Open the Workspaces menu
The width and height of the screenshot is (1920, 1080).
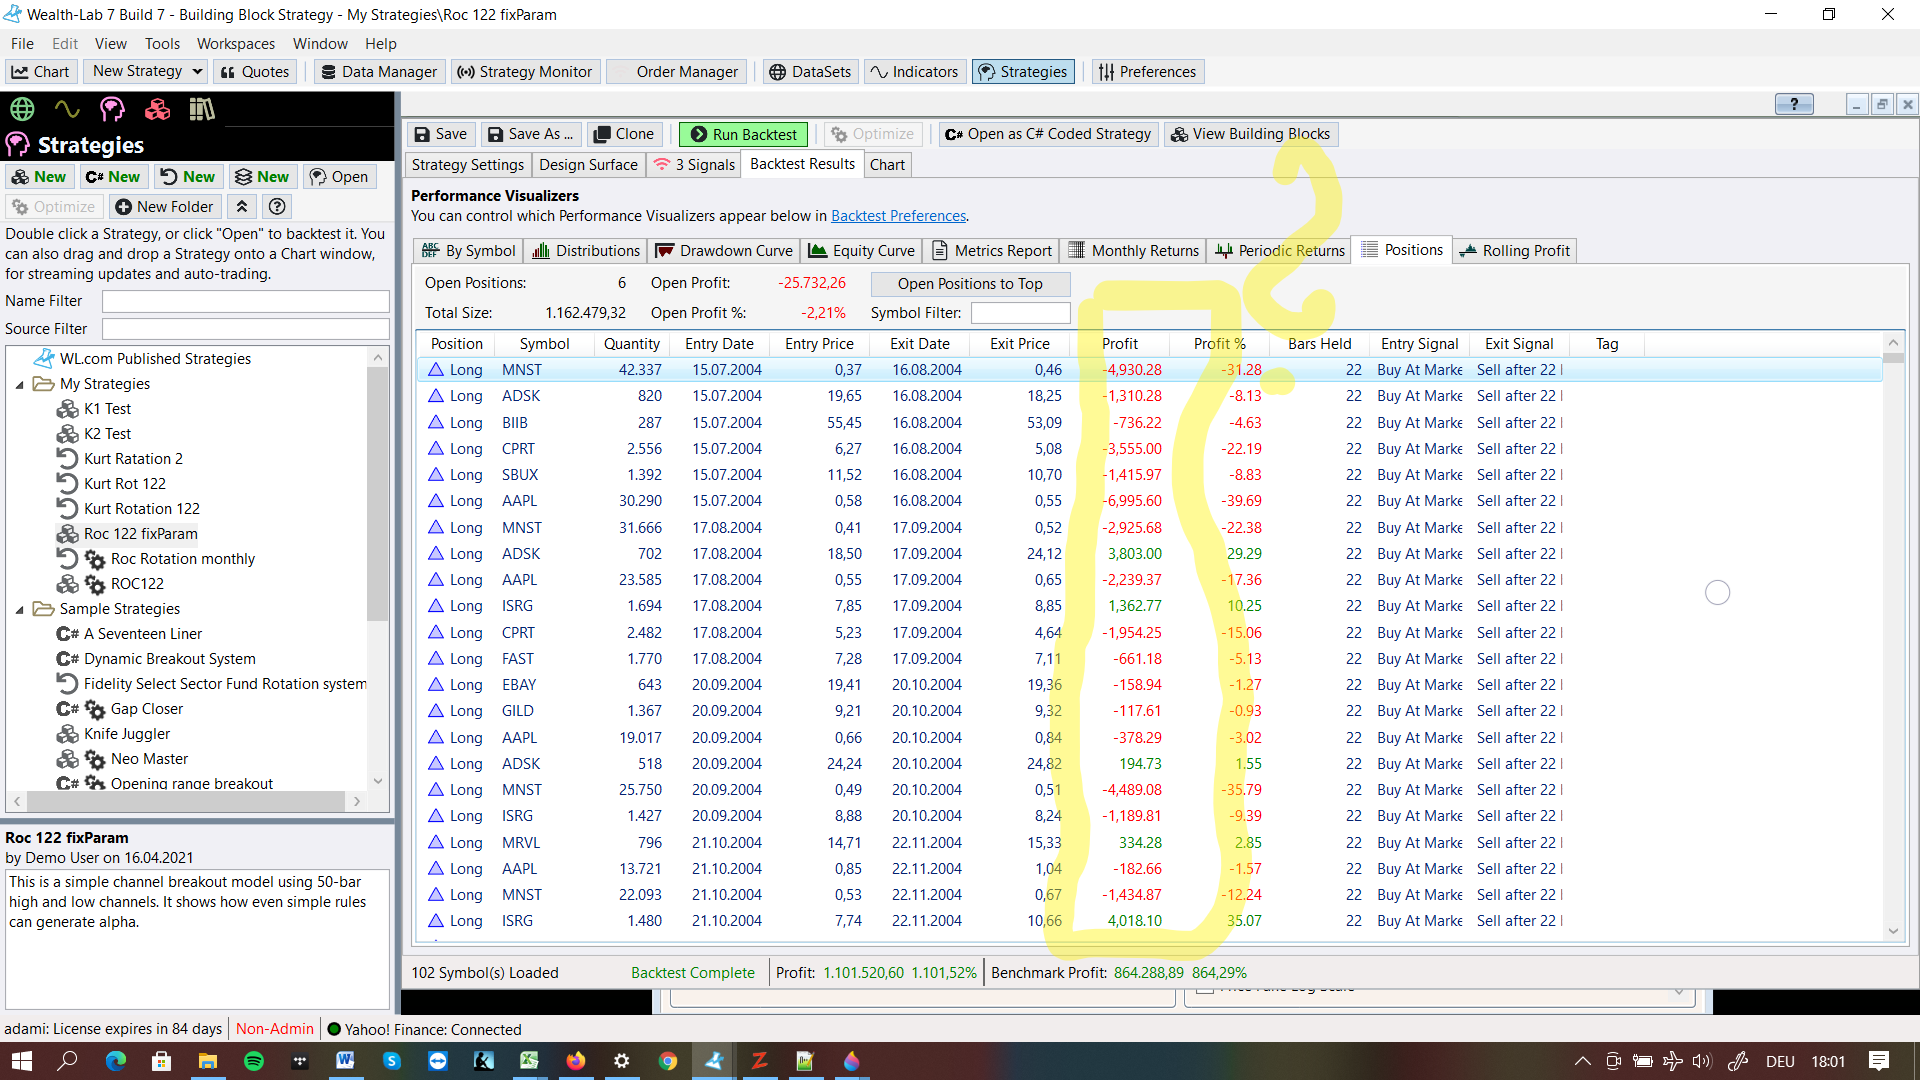point(235,44)
